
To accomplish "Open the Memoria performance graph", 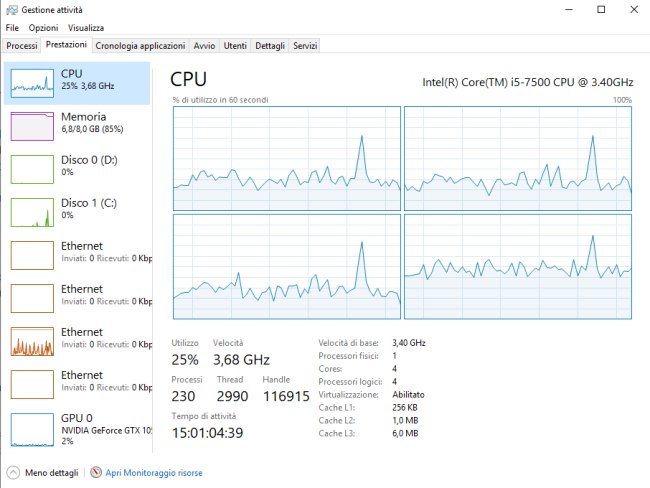I will click(x=30, y=126).
